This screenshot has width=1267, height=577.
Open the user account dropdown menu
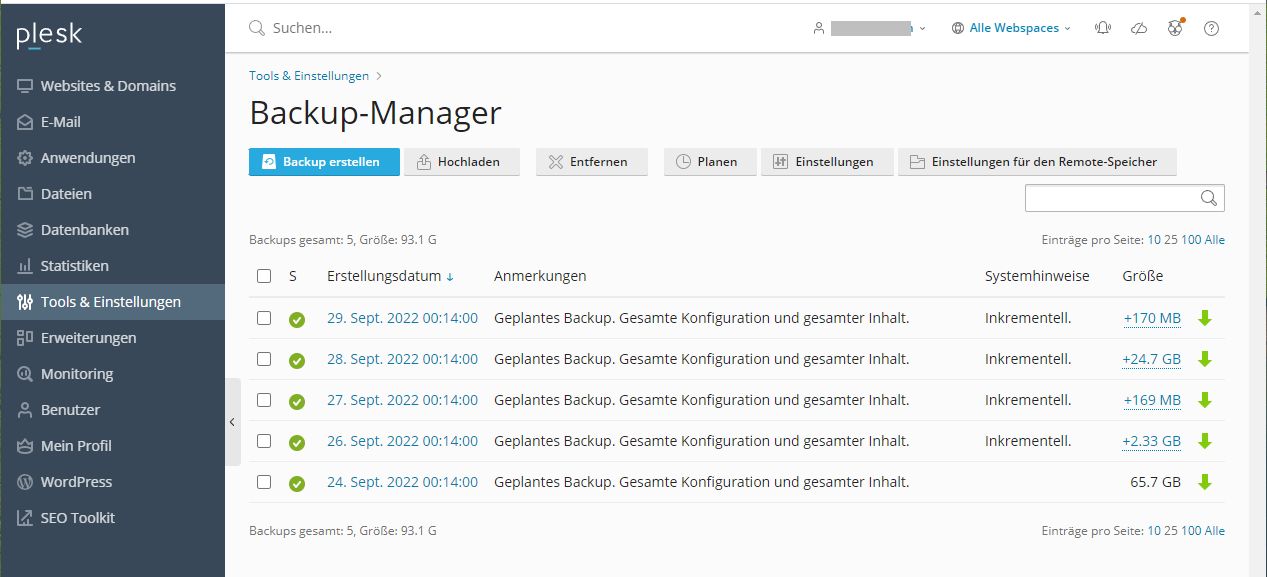pyautogui.click(x=870, y=28)
